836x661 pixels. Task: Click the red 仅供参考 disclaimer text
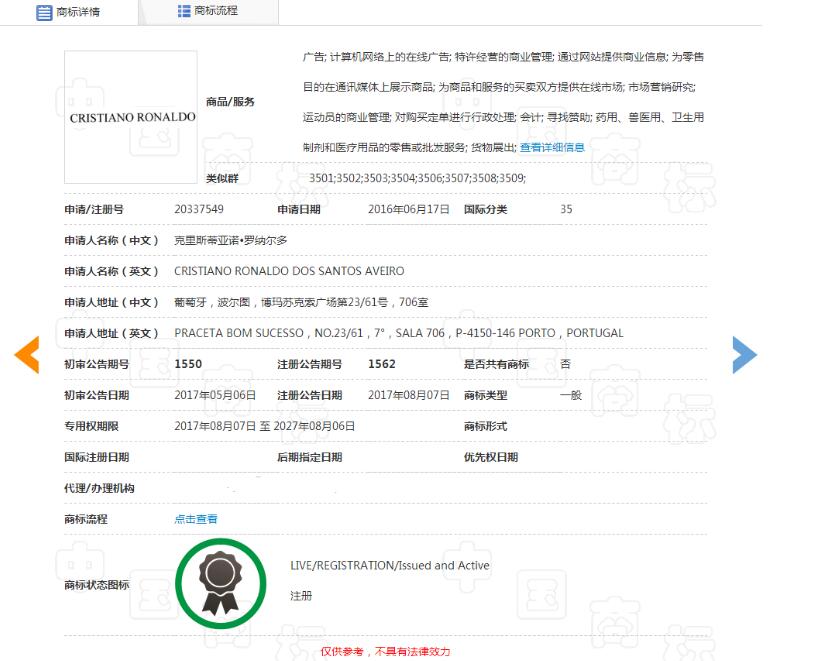coord(385,651)
